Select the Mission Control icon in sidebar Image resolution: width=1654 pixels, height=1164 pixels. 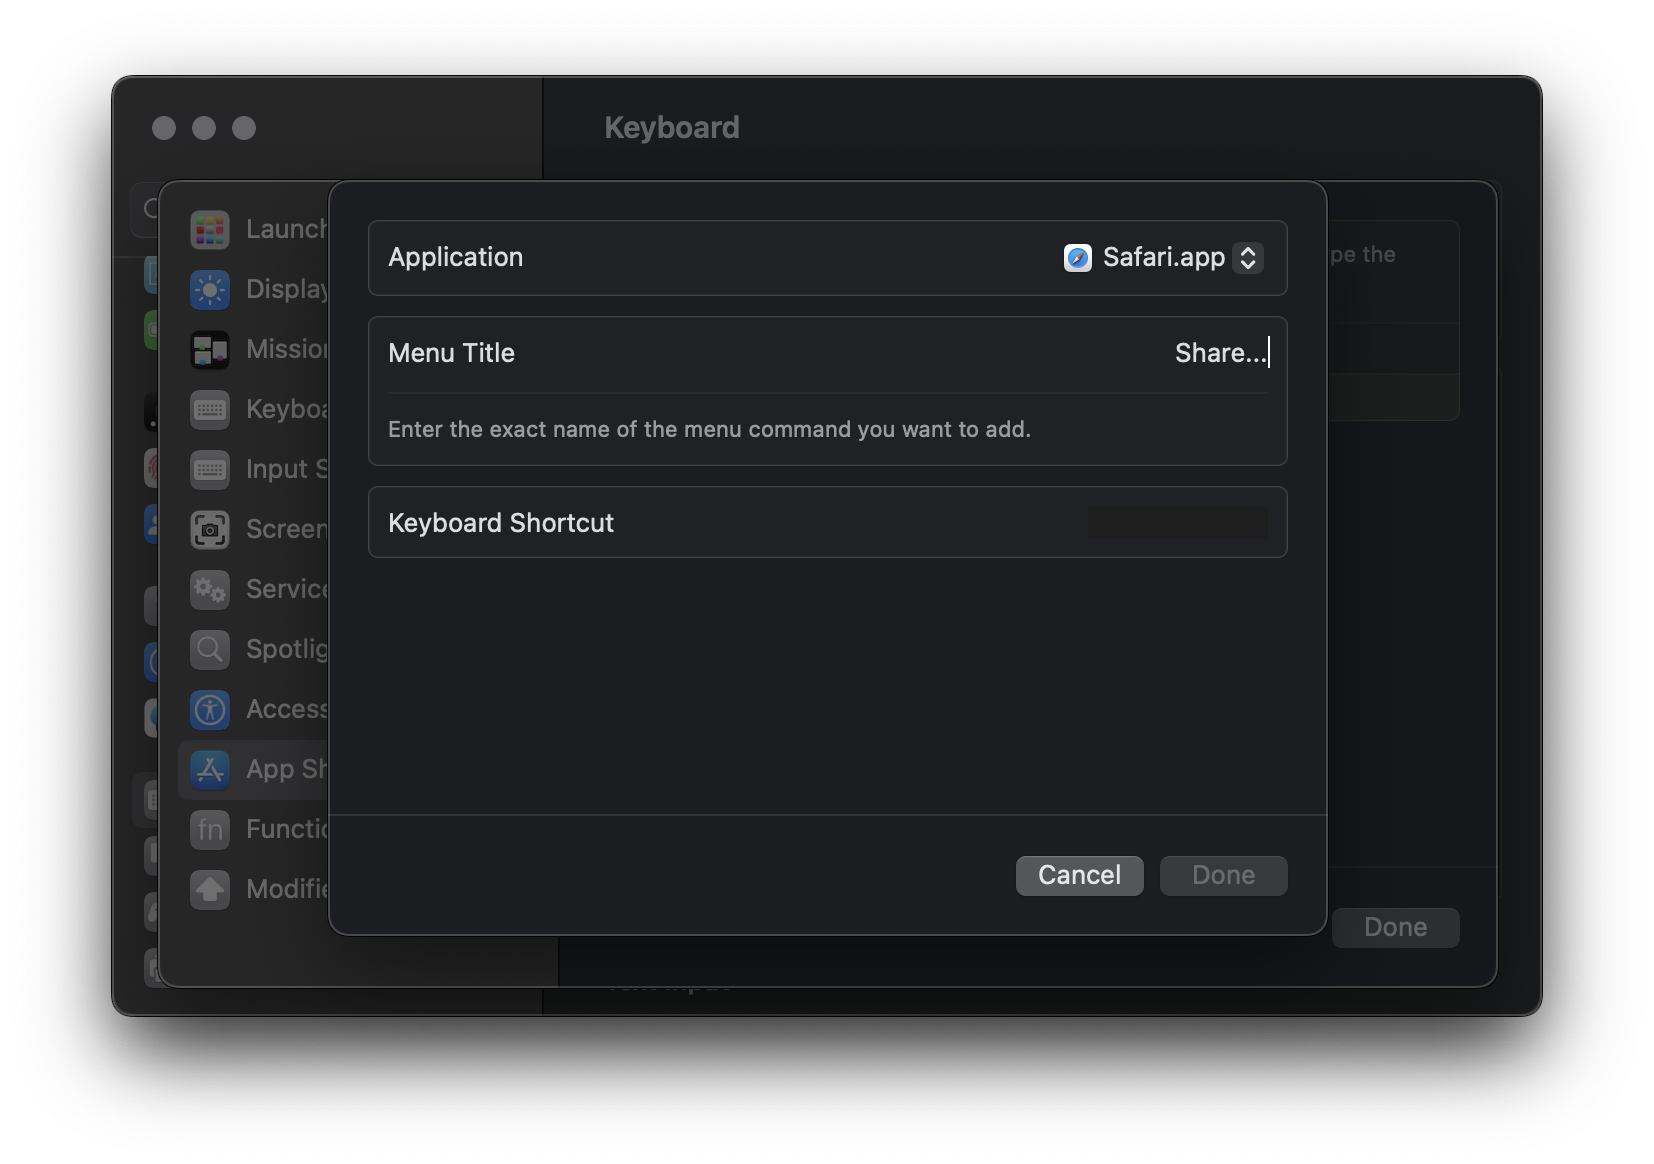210,350
